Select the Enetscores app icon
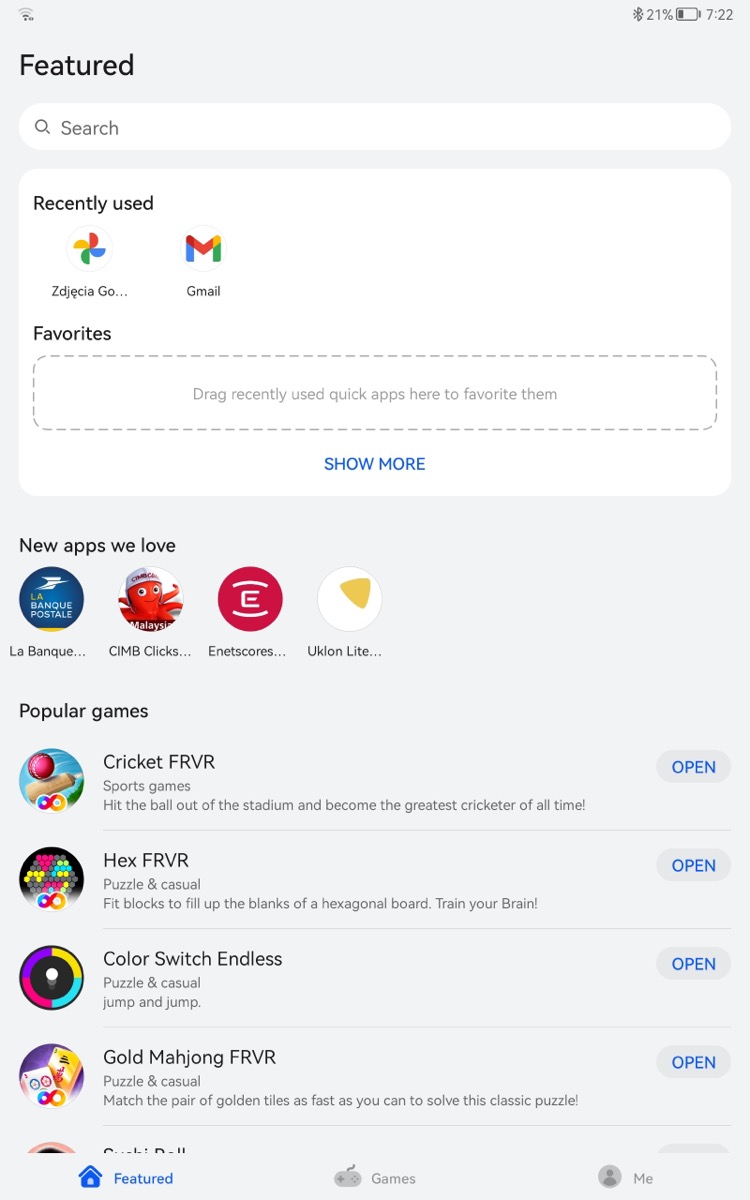750x1200 pixels. (x=250, y=599)
